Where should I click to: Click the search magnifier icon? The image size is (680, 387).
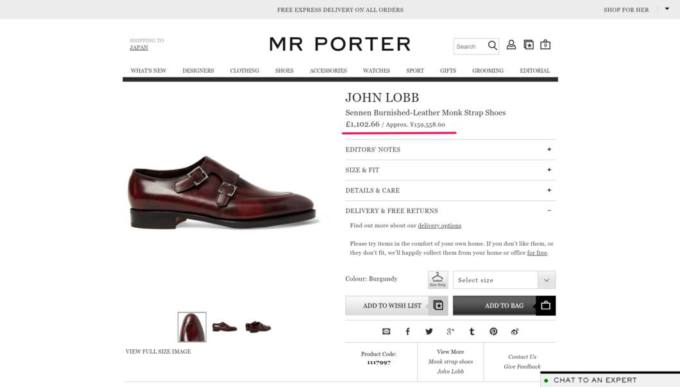click(492, 46)
